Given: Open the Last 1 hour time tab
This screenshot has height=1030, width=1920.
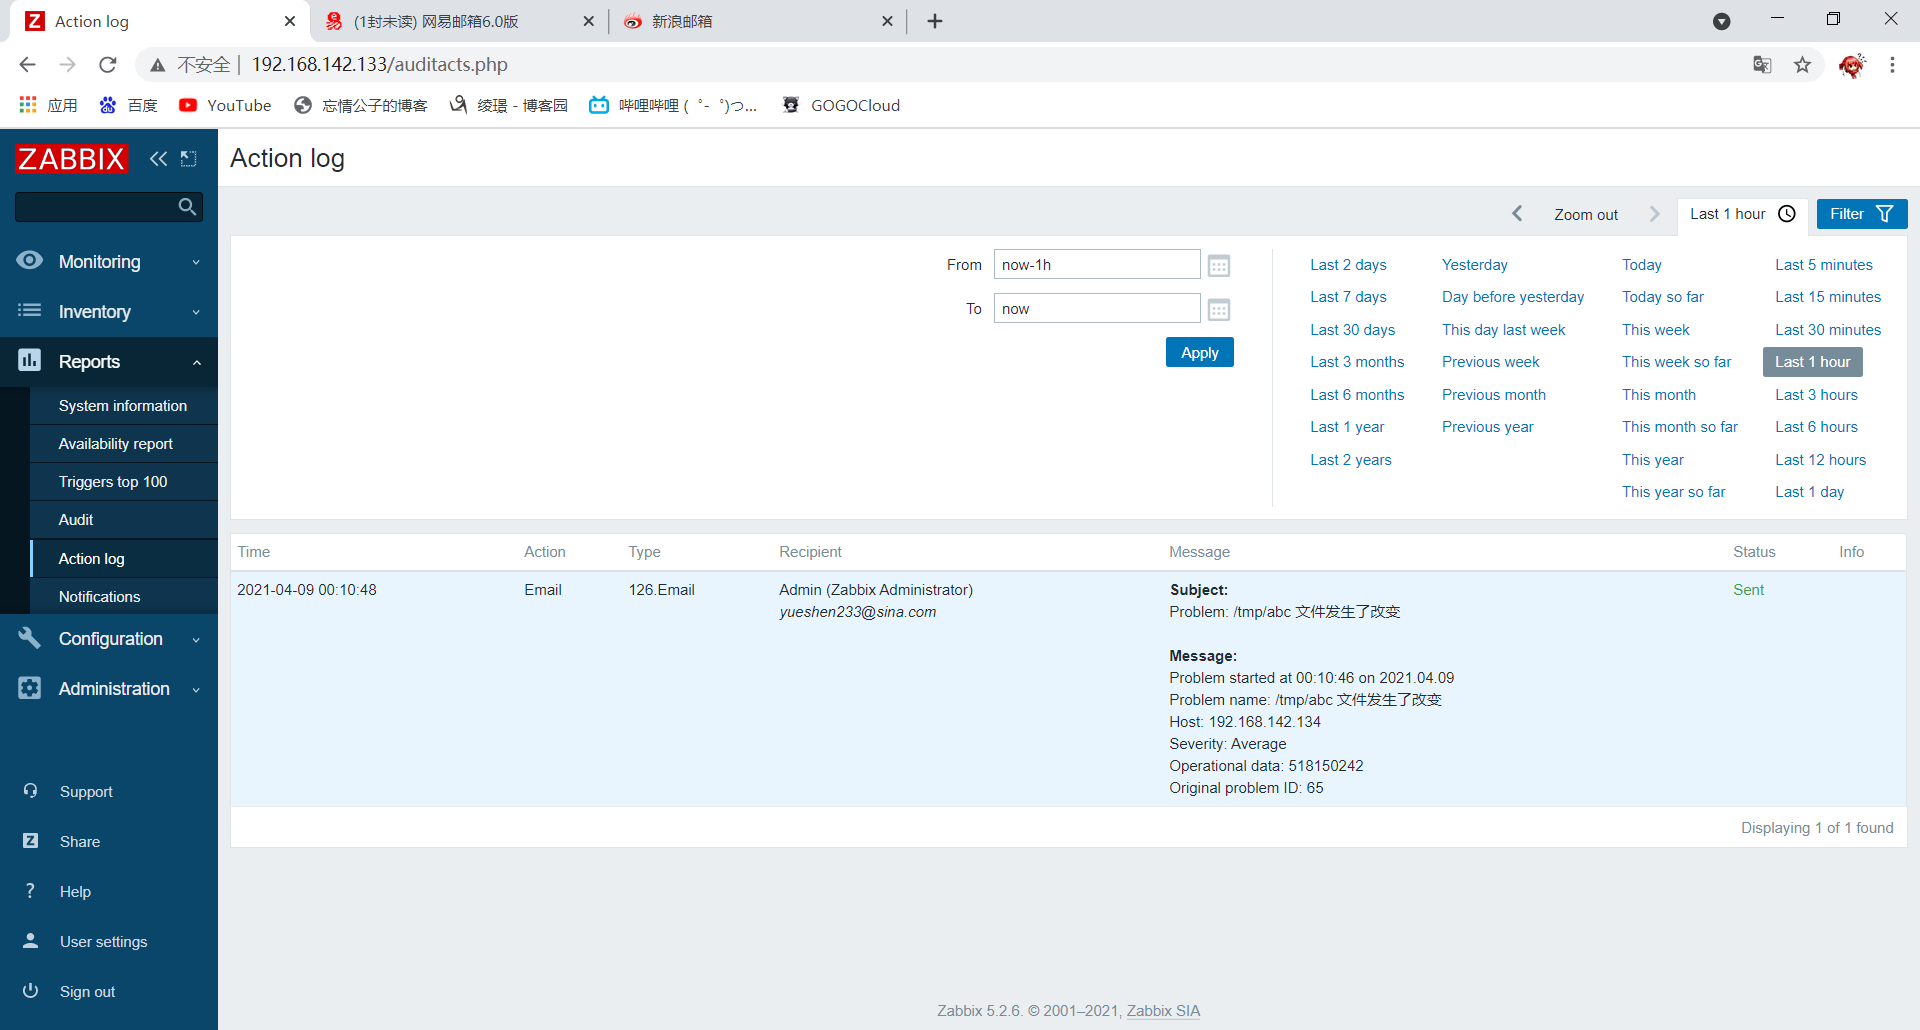Looking at the screenshot, I should pos(1742,214).
